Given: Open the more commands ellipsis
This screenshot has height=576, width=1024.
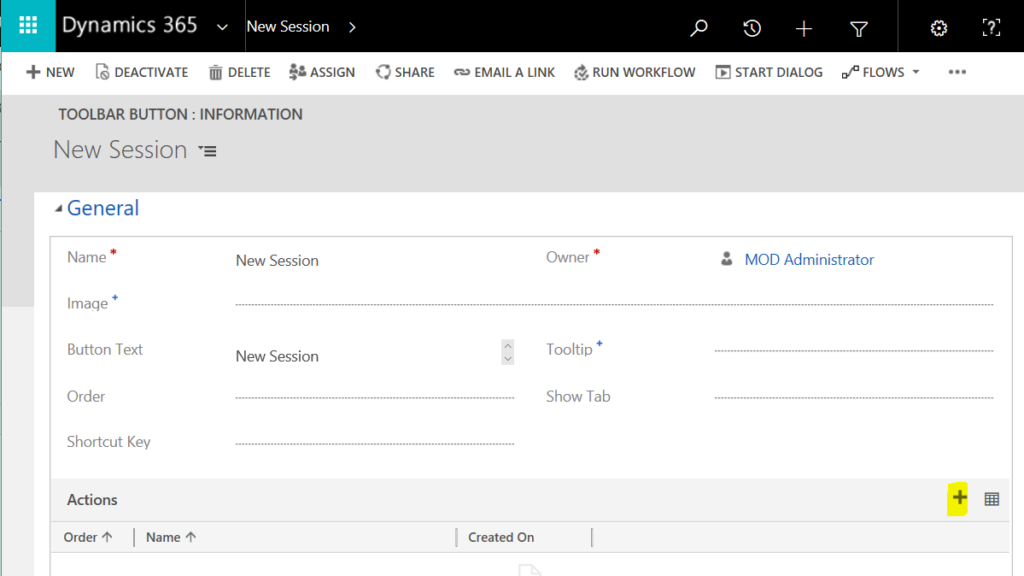Looking at the screenshot, I should tap(957, 72).
